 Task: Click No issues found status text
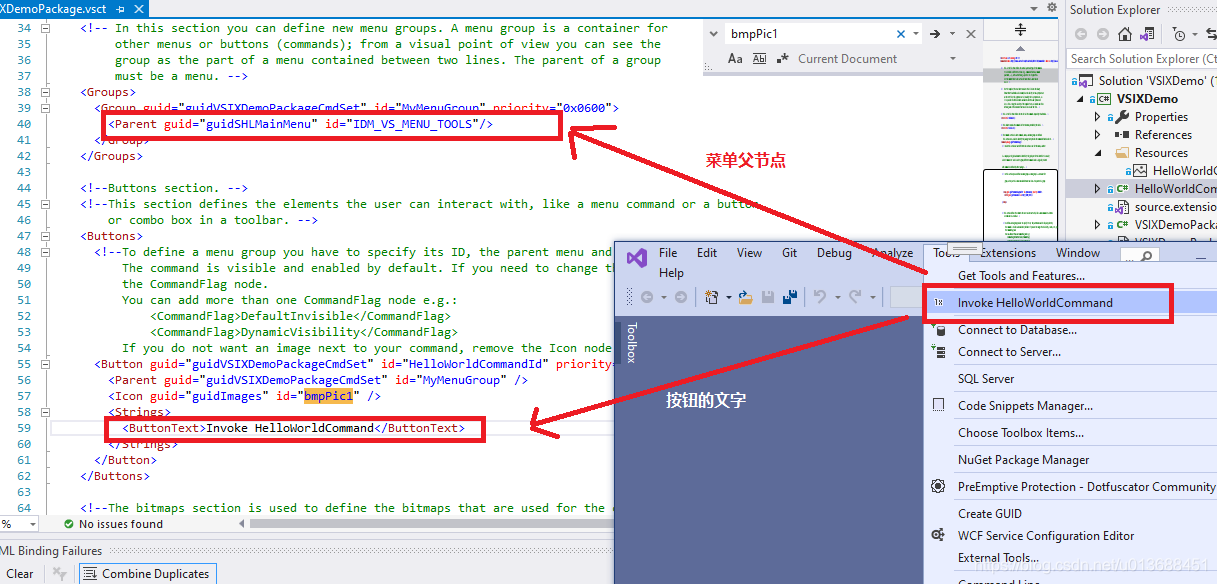point(120,524)
